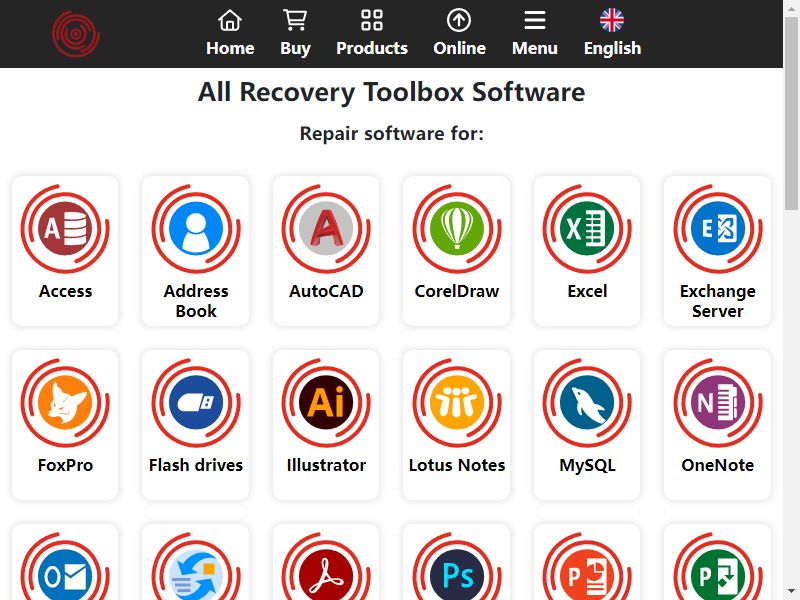Select the Outlook envelope icon
Viewport: 800px width, 600px height.
(x=65, y=566)
